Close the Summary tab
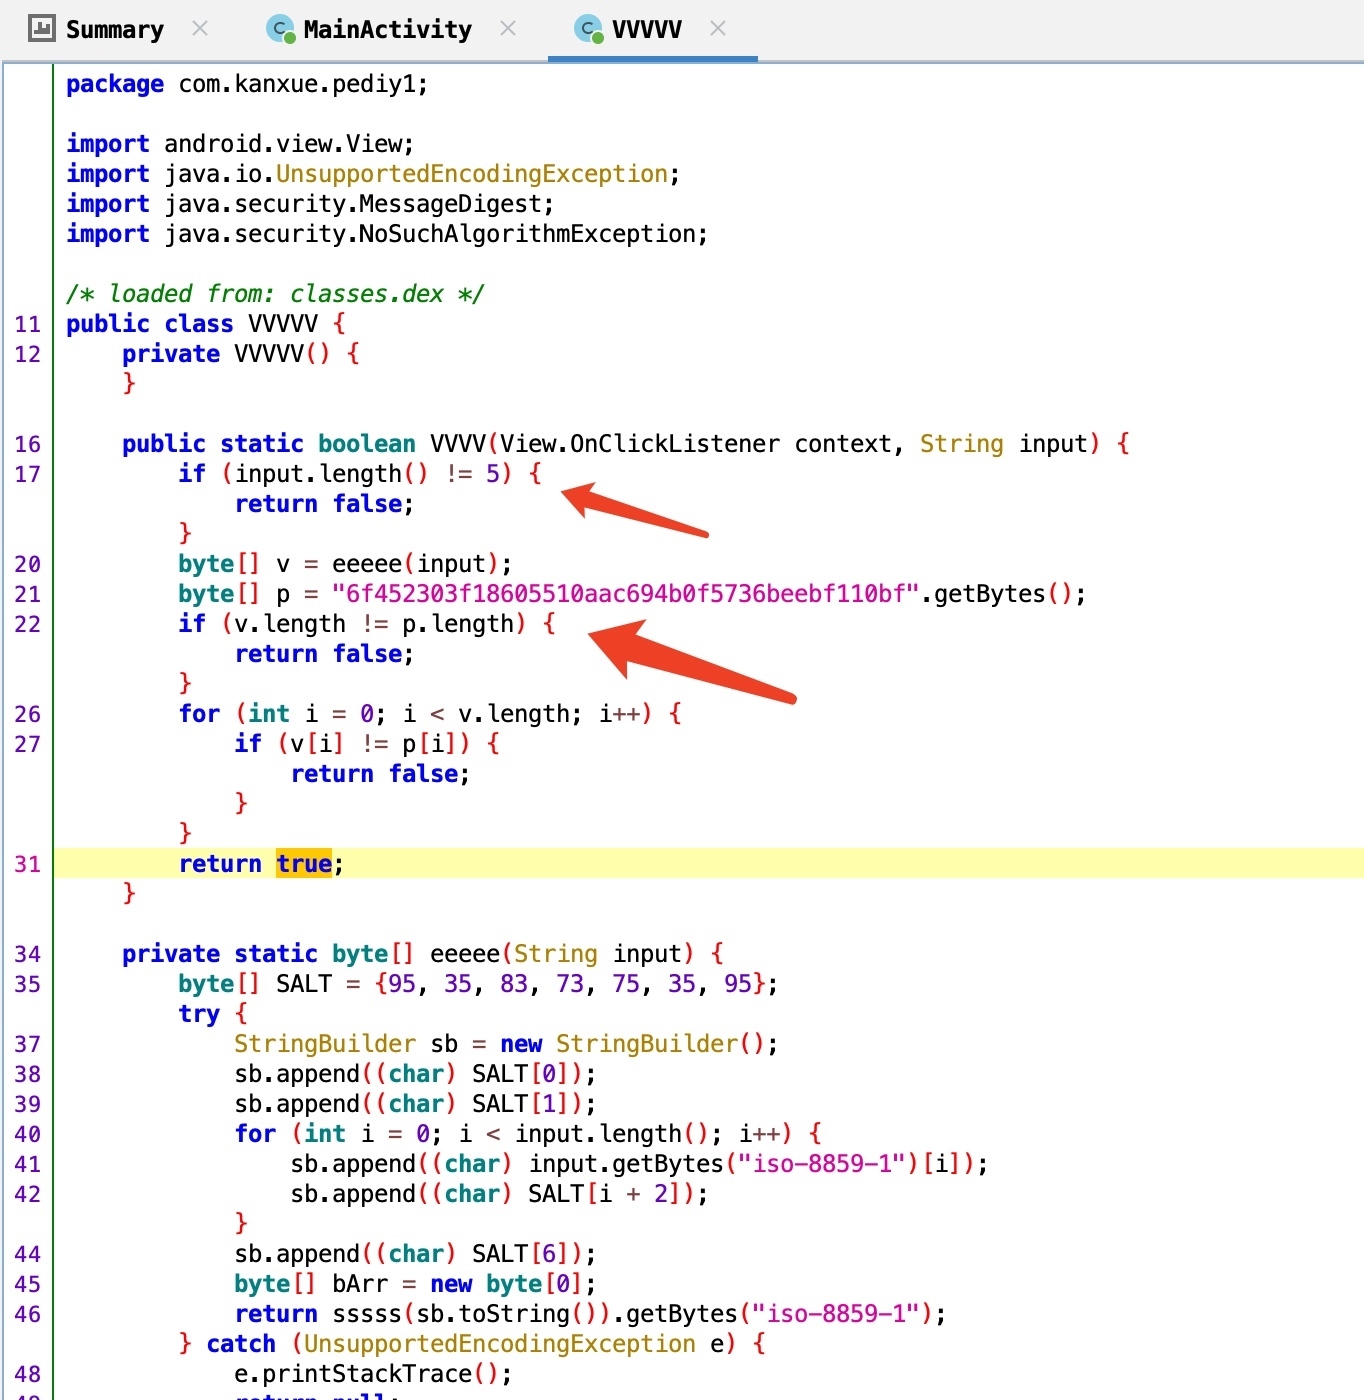 click(x=200, y=29)
